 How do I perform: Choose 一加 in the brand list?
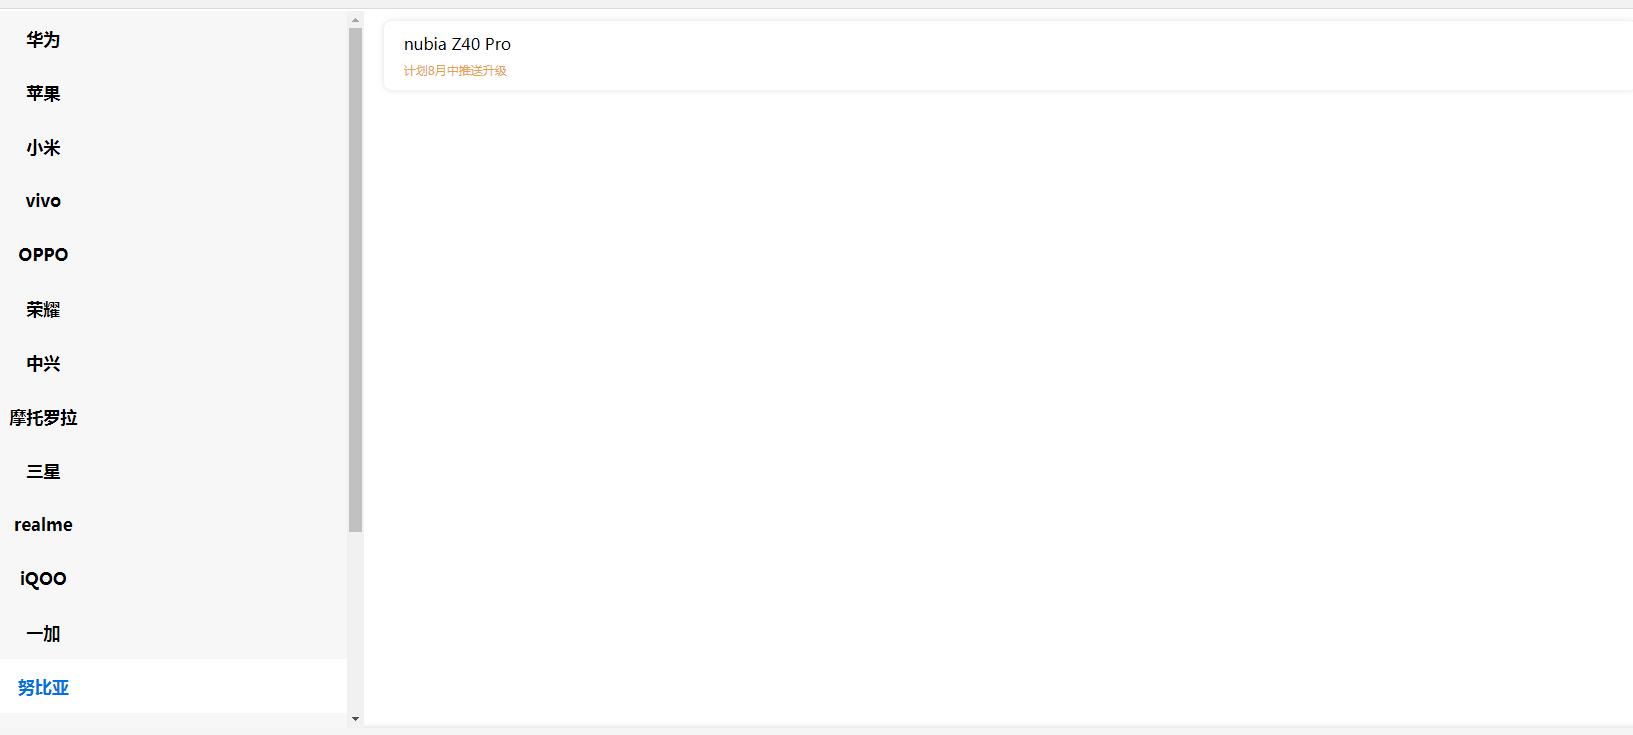[x=43, y=634]
